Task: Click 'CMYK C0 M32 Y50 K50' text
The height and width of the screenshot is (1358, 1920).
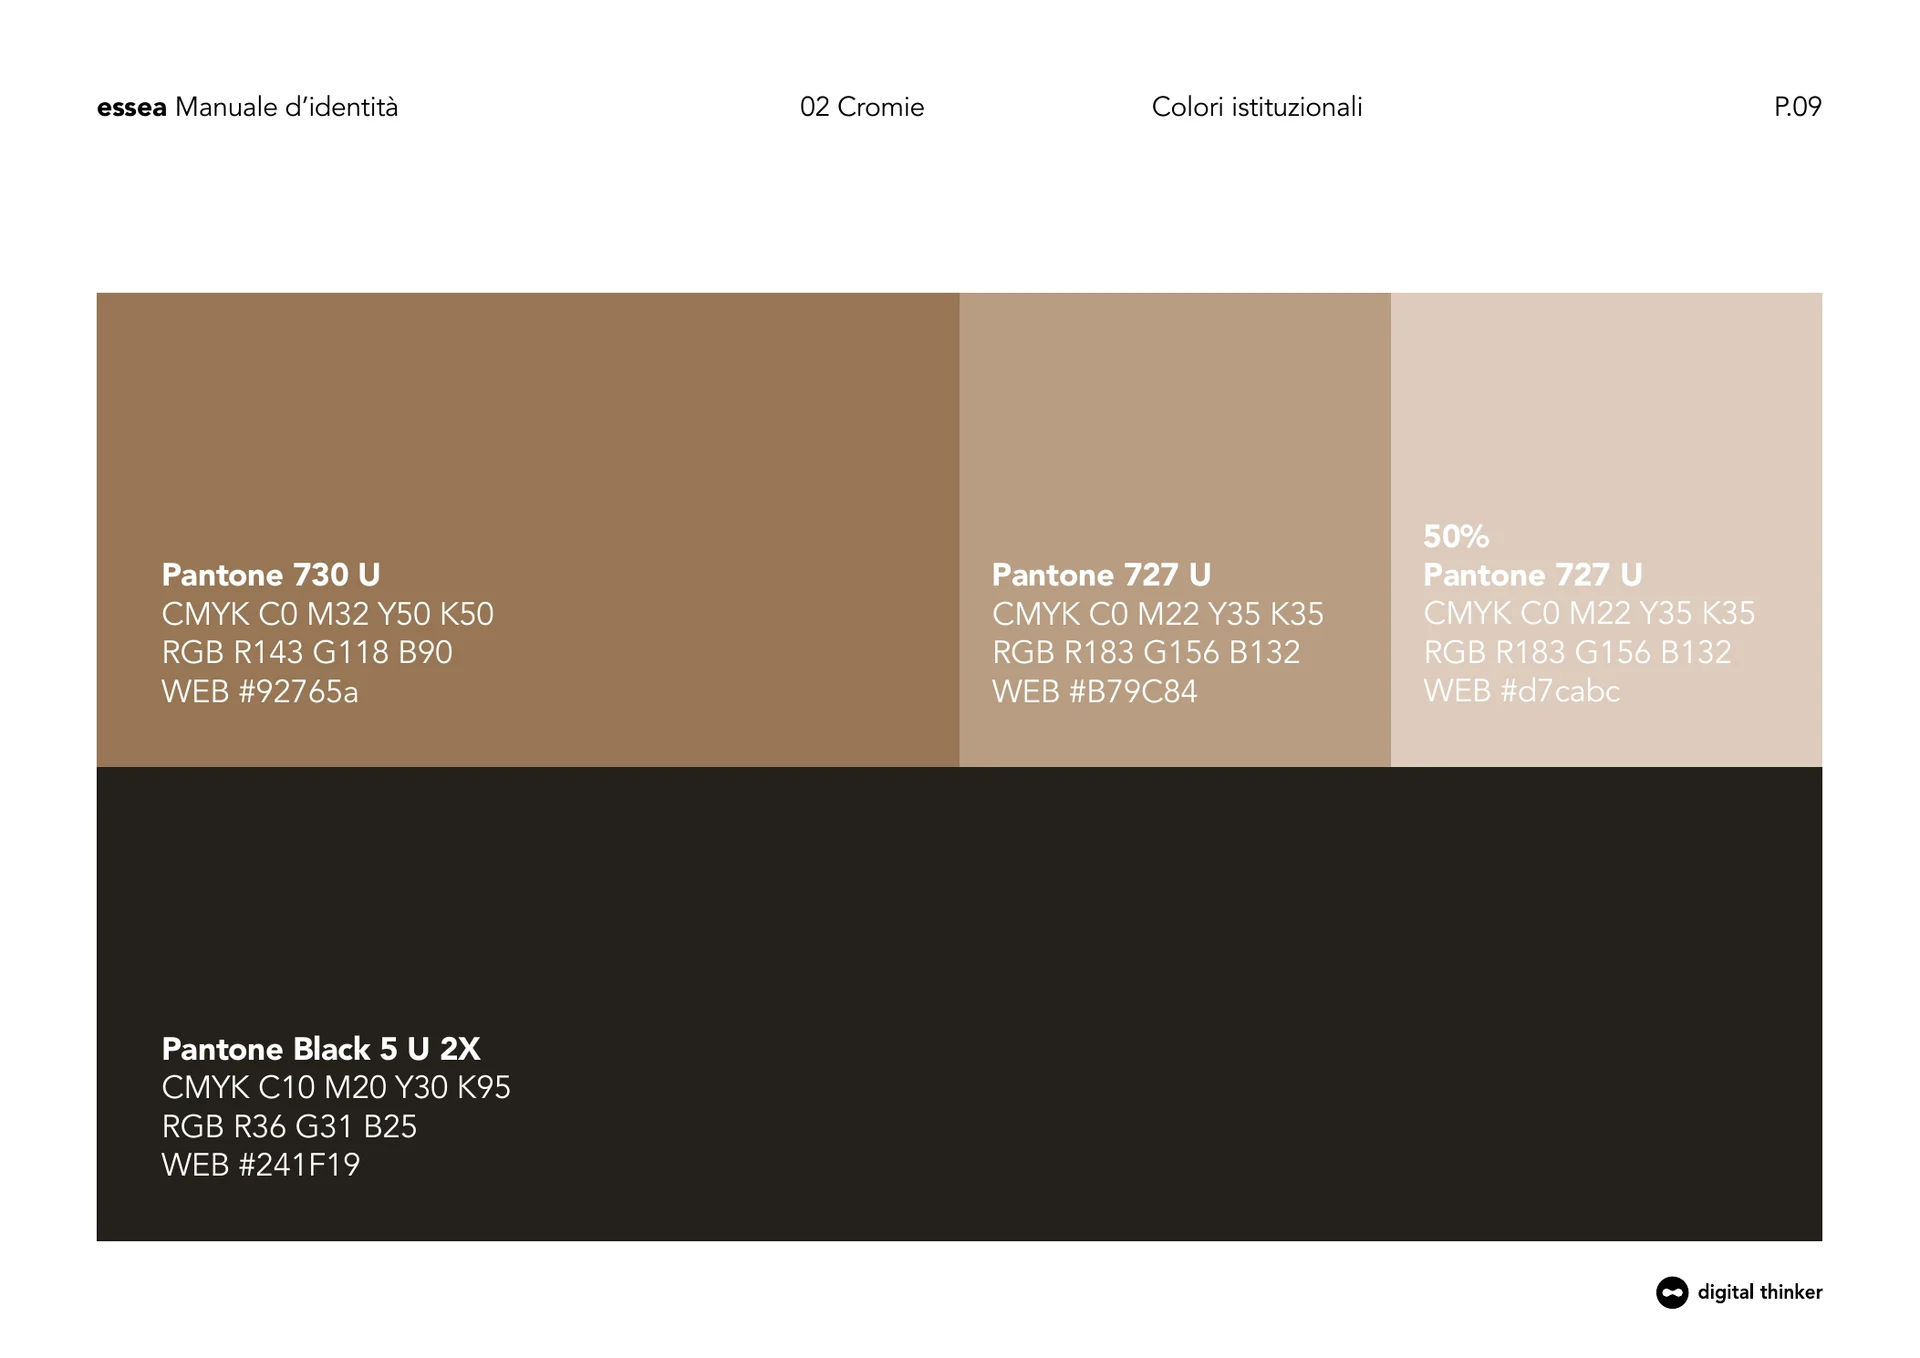Action: tap(328, 614)
